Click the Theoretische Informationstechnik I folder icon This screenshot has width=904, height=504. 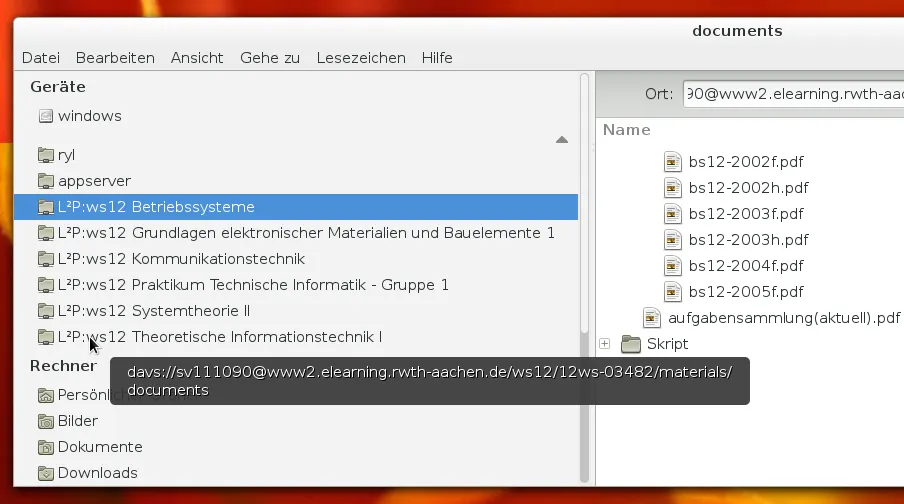click(x=46, y=337)
